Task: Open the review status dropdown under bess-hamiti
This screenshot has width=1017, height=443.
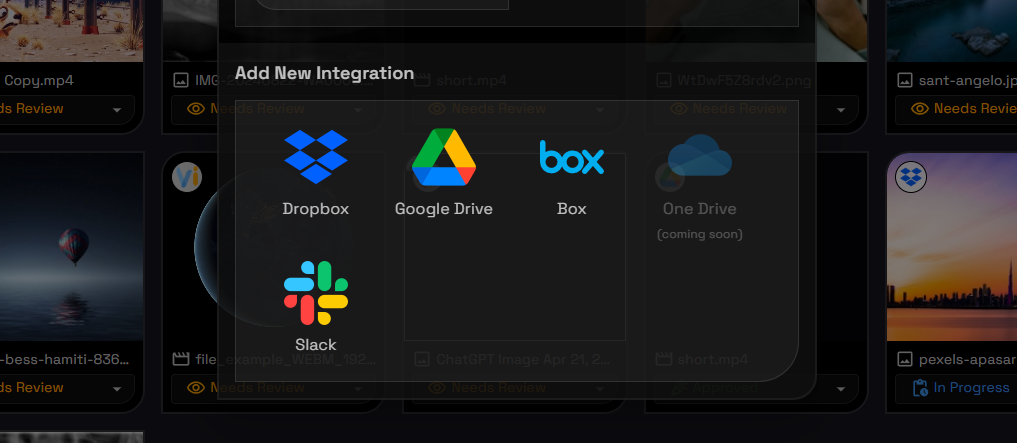Action: point(65,388)
